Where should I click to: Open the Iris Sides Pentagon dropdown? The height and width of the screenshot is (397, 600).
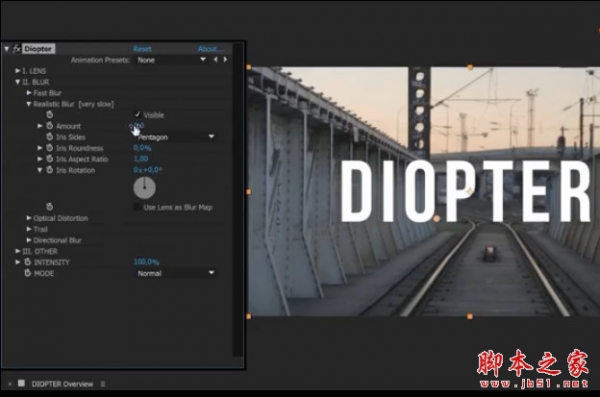click(175, 137)
